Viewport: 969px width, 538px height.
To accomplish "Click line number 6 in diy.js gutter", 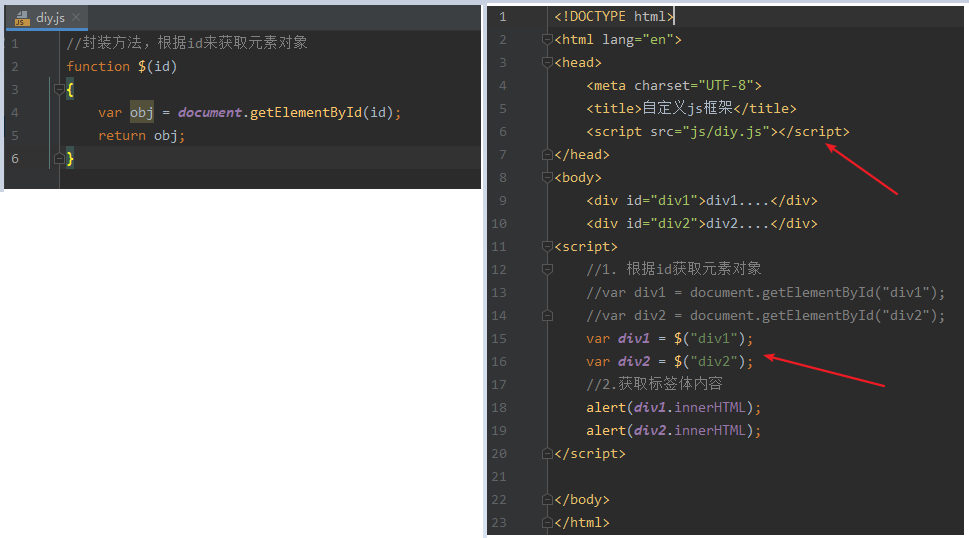I will click(x=15, y=159).
